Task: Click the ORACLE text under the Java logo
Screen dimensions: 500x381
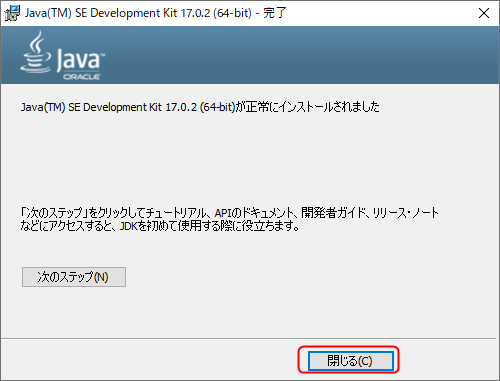Action: coord(82,77)
